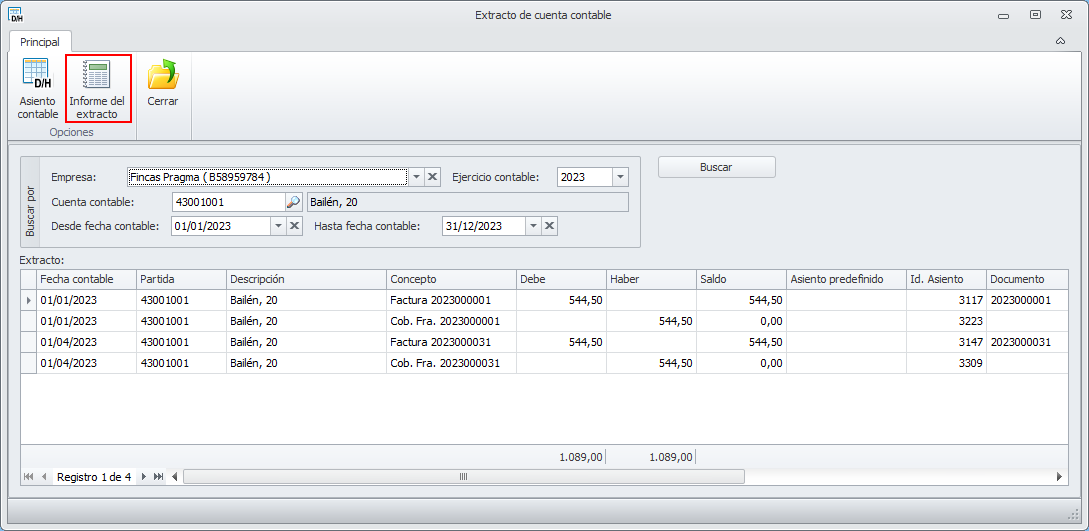The height and width of the screenshot is (531, 1089).
Task: Generate the Informe del extracto report
Action: [98, 89]
